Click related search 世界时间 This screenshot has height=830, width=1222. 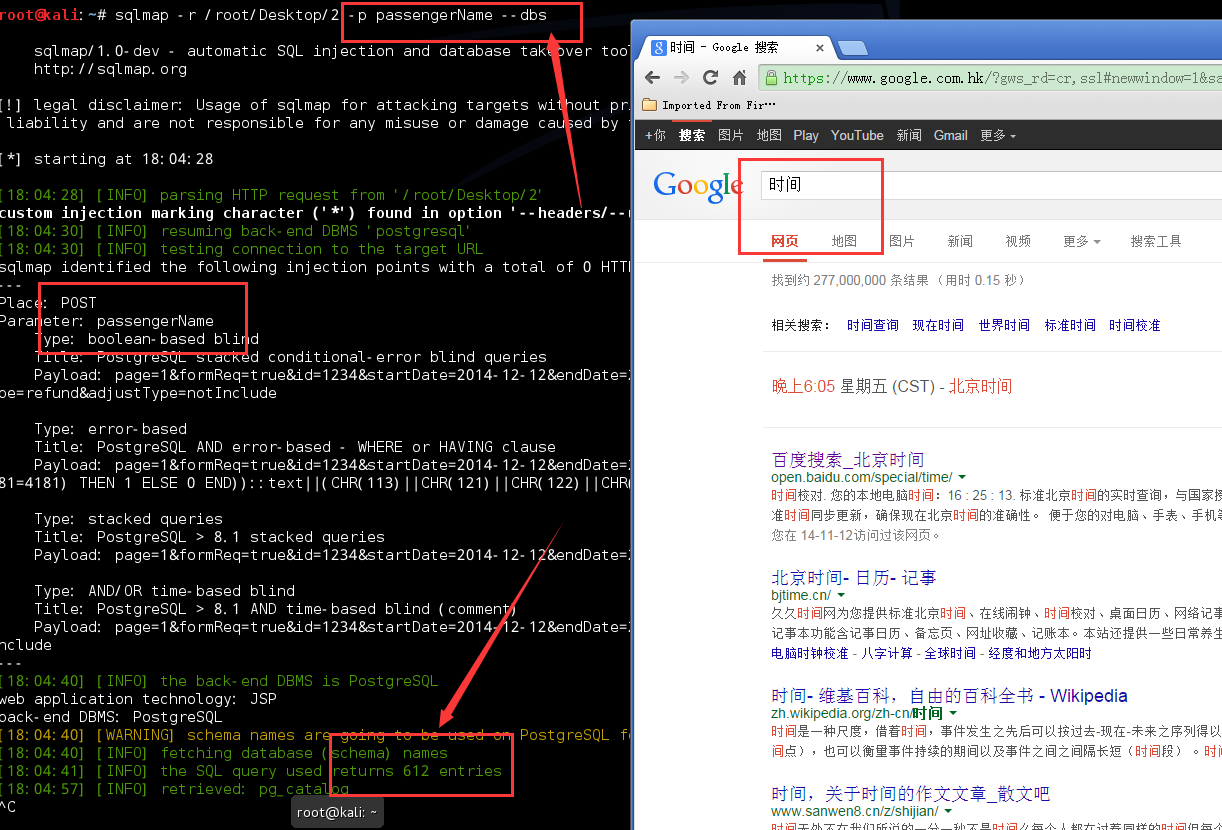tap(1004, 325)
